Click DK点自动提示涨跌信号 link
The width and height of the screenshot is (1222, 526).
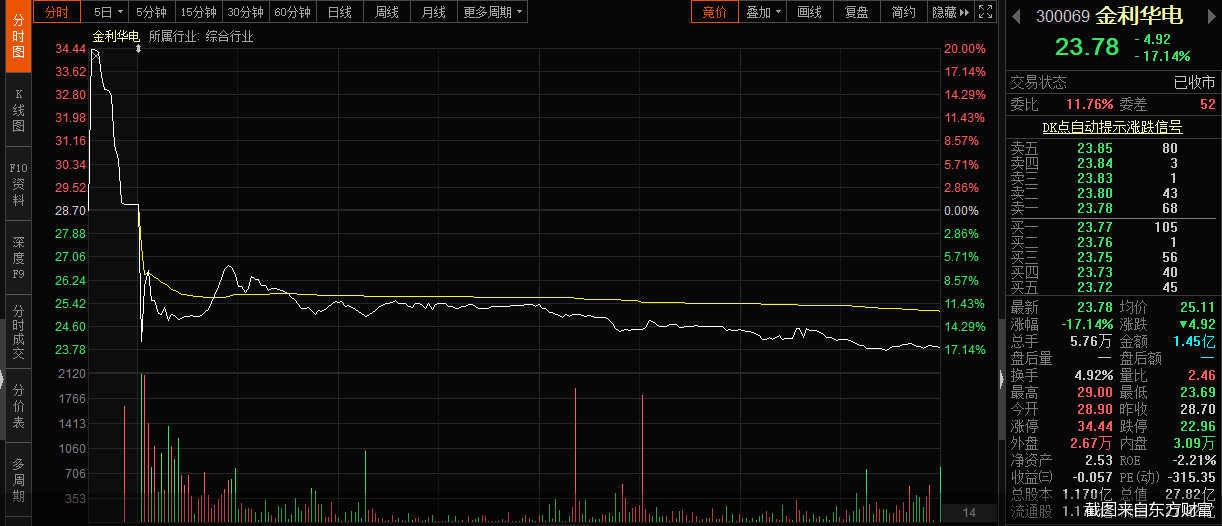[x=1112, y=127]
